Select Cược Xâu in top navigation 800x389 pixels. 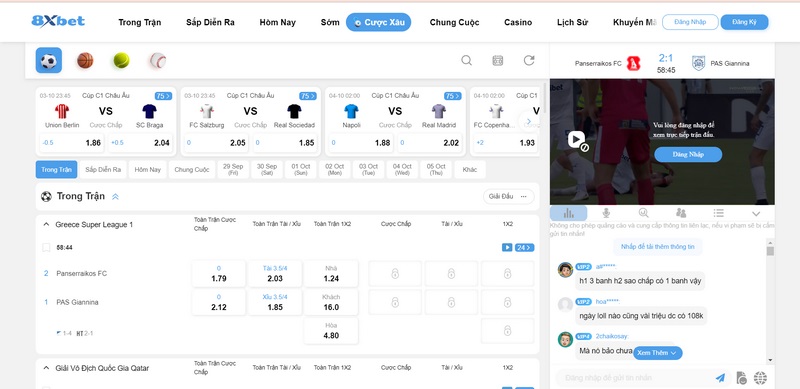(379, 22)
